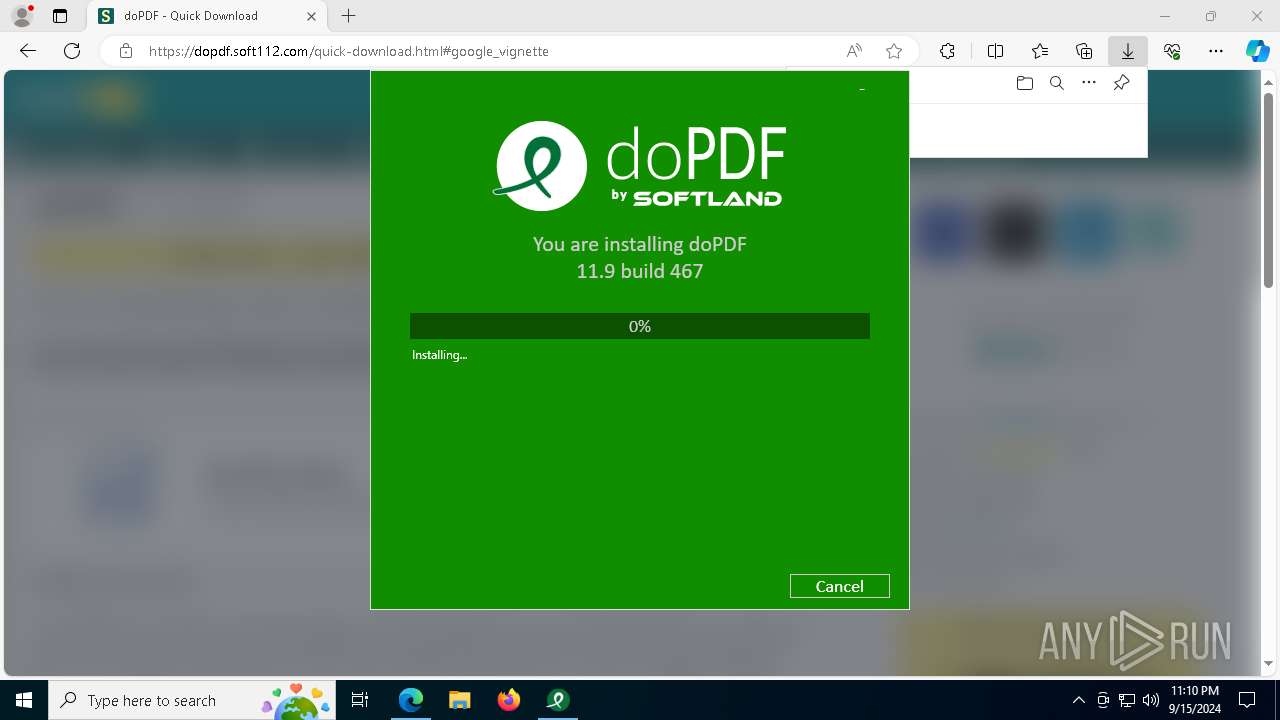1280x720 pixels.
Task: Switch to doPDF installer taskbar icon
Action: pos(557,700)
